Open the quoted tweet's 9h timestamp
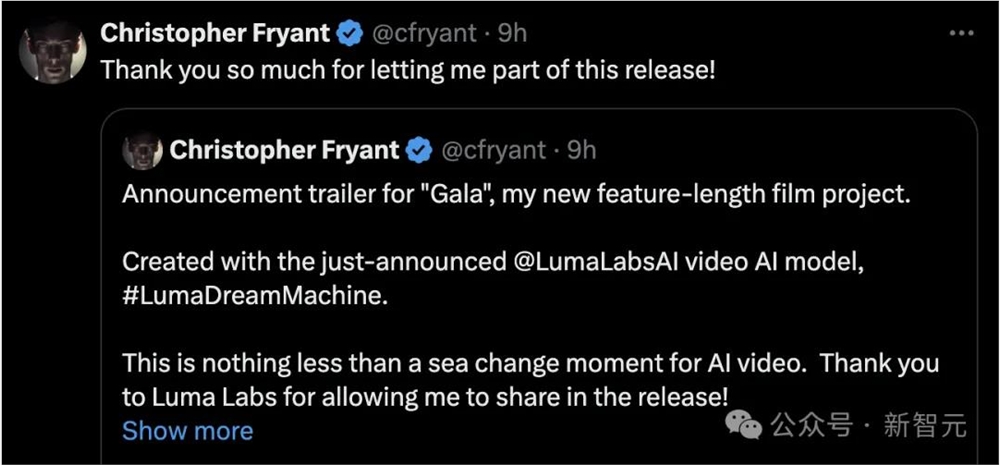1000x465 pixels. click(581, 151)
